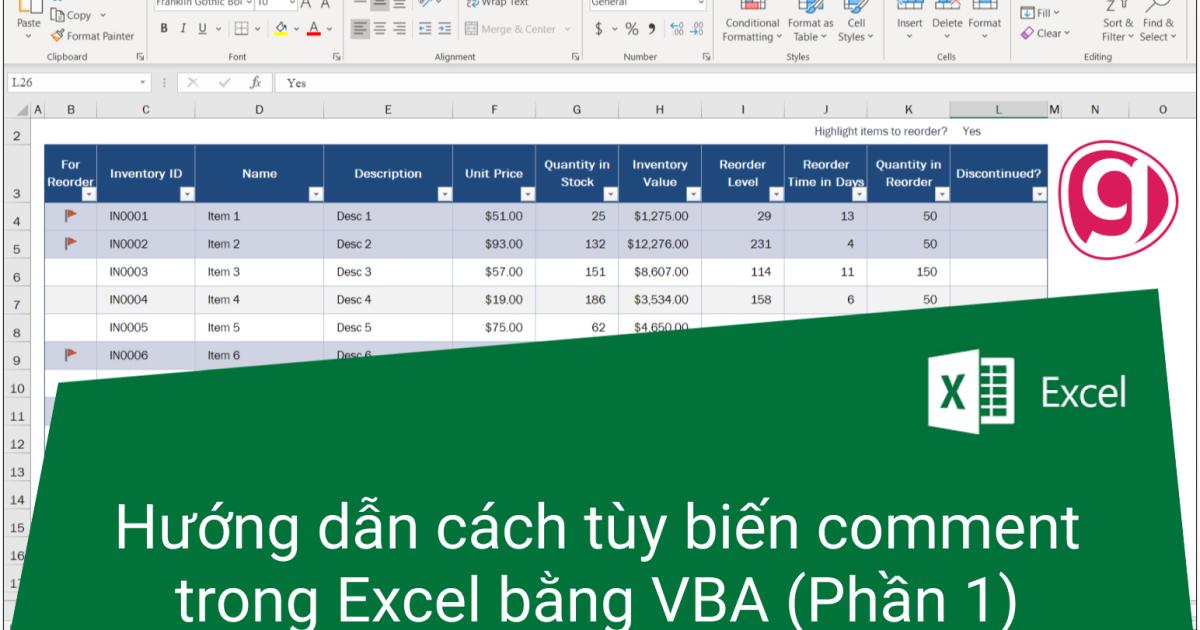Click the Increase Decimal icon

point(678,28)
